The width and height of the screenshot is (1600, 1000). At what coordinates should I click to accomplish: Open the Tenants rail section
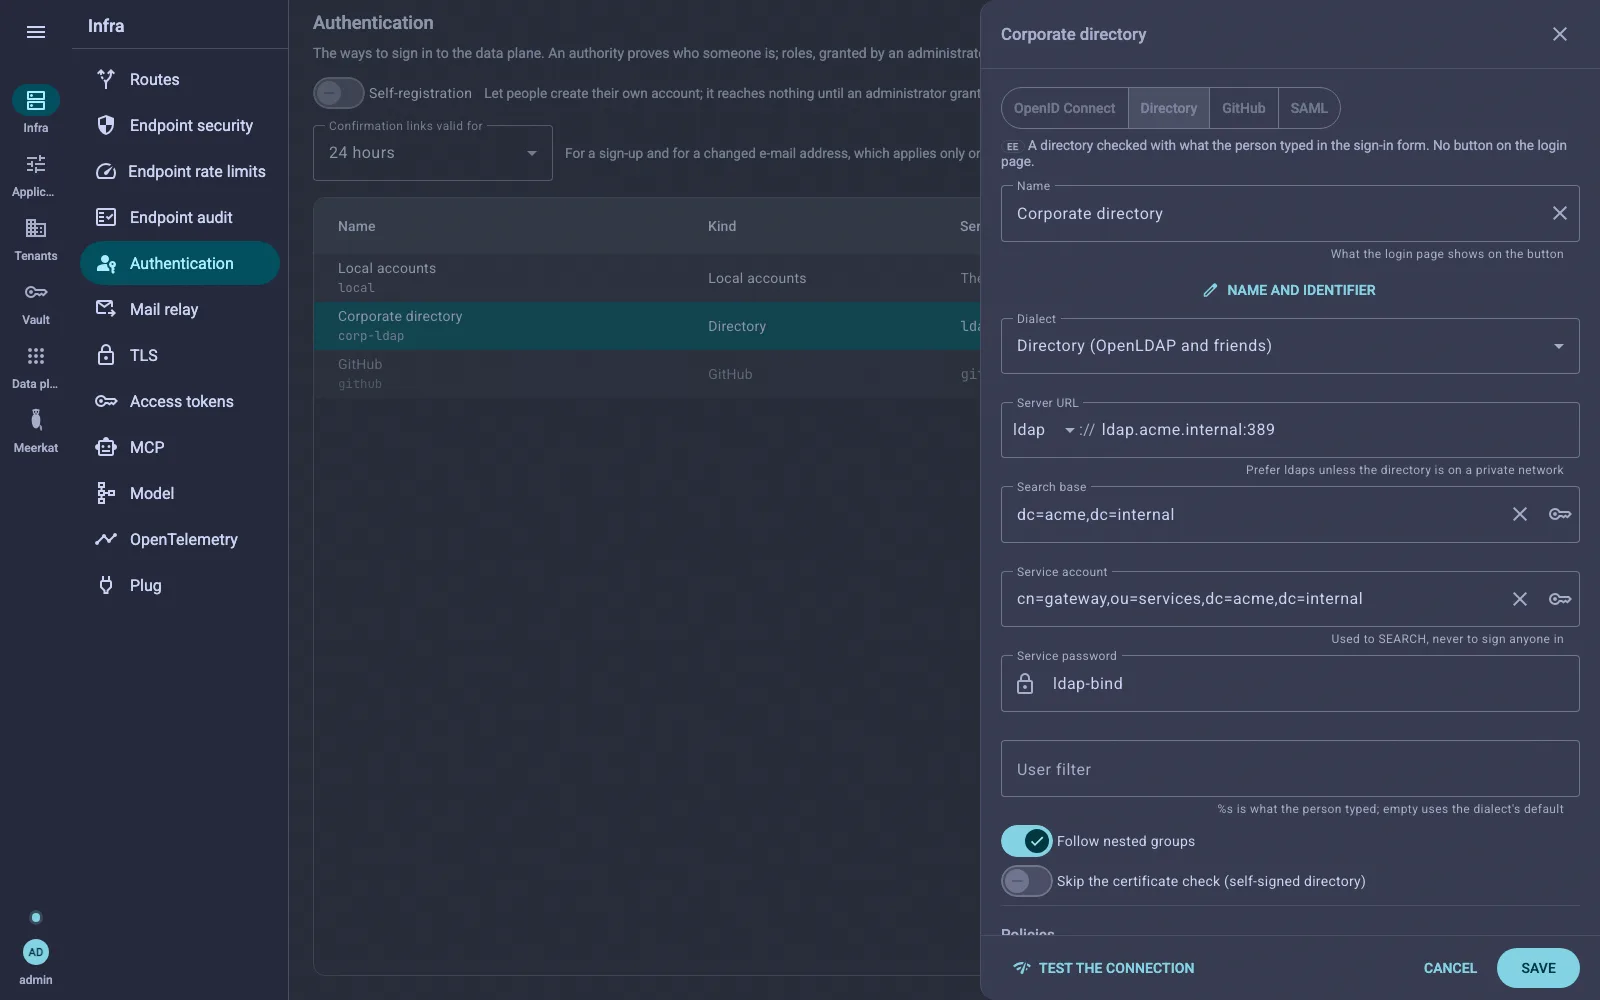[36, 239]
